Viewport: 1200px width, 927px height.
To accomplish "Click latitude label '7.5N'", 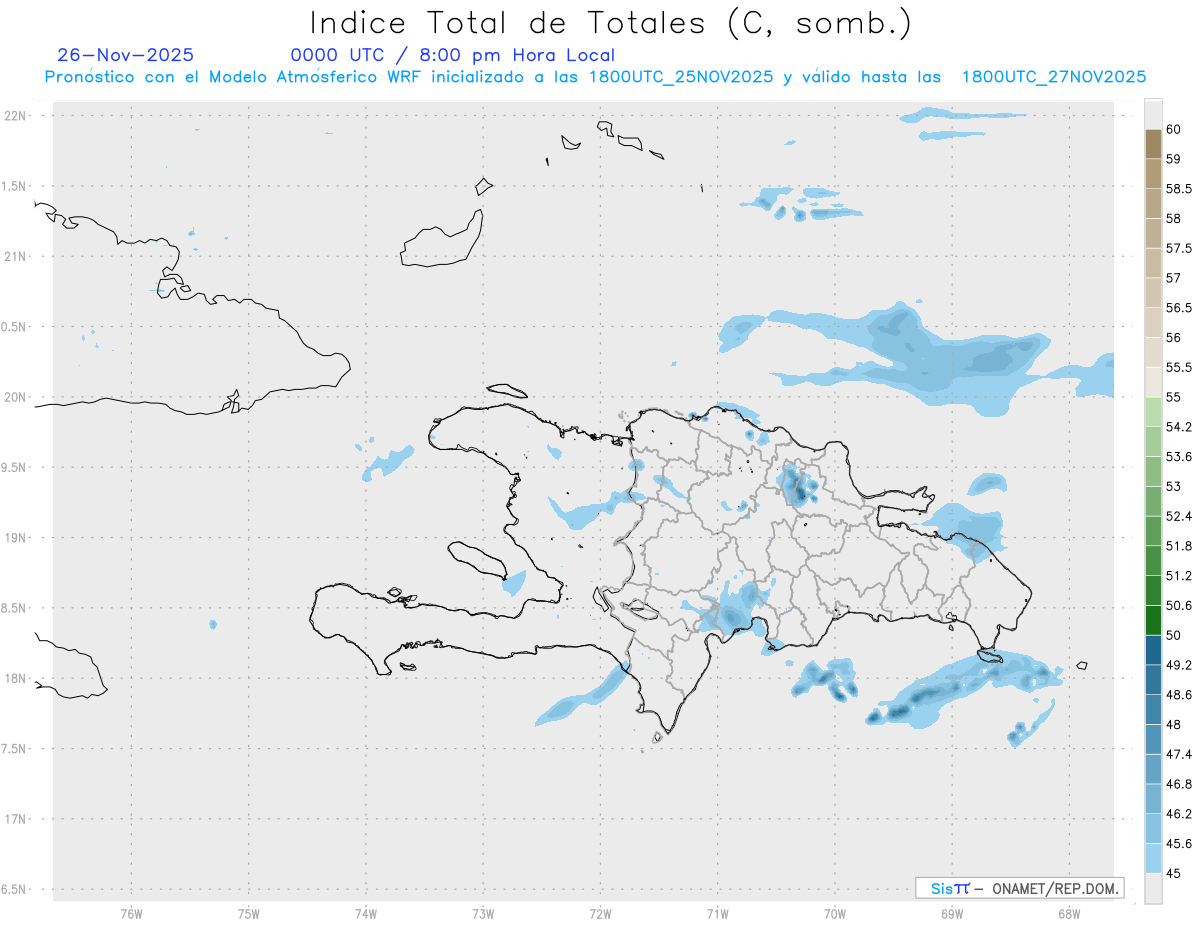I will (x=15, y=749).
